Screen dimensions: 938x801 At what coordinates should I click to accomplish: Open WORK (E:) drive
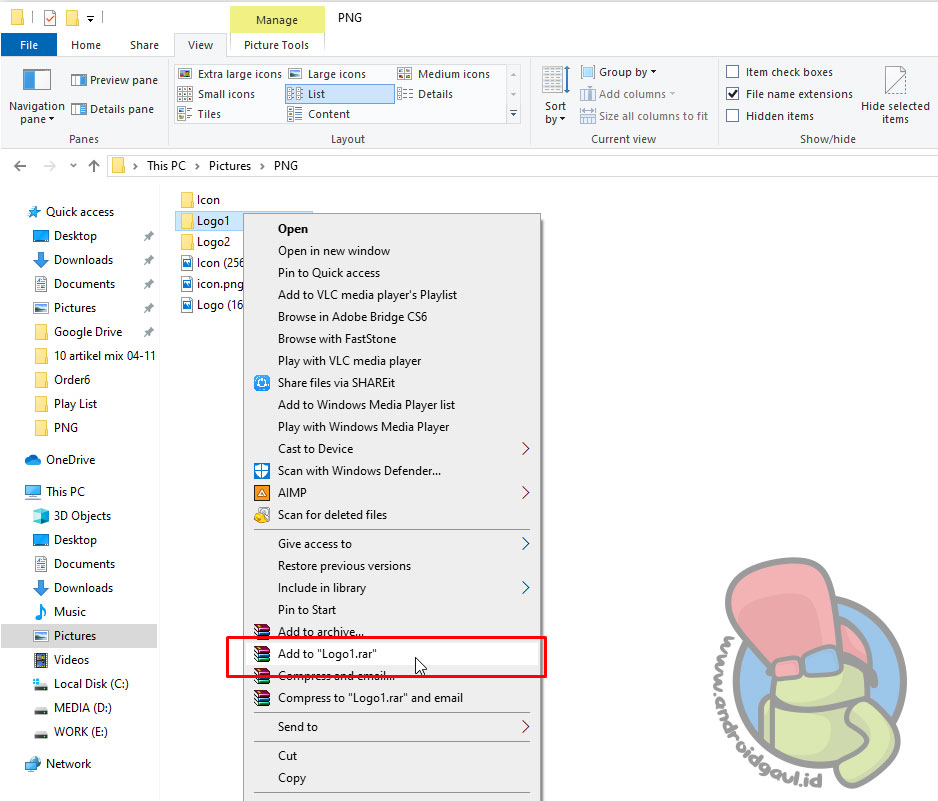point(81,732)
